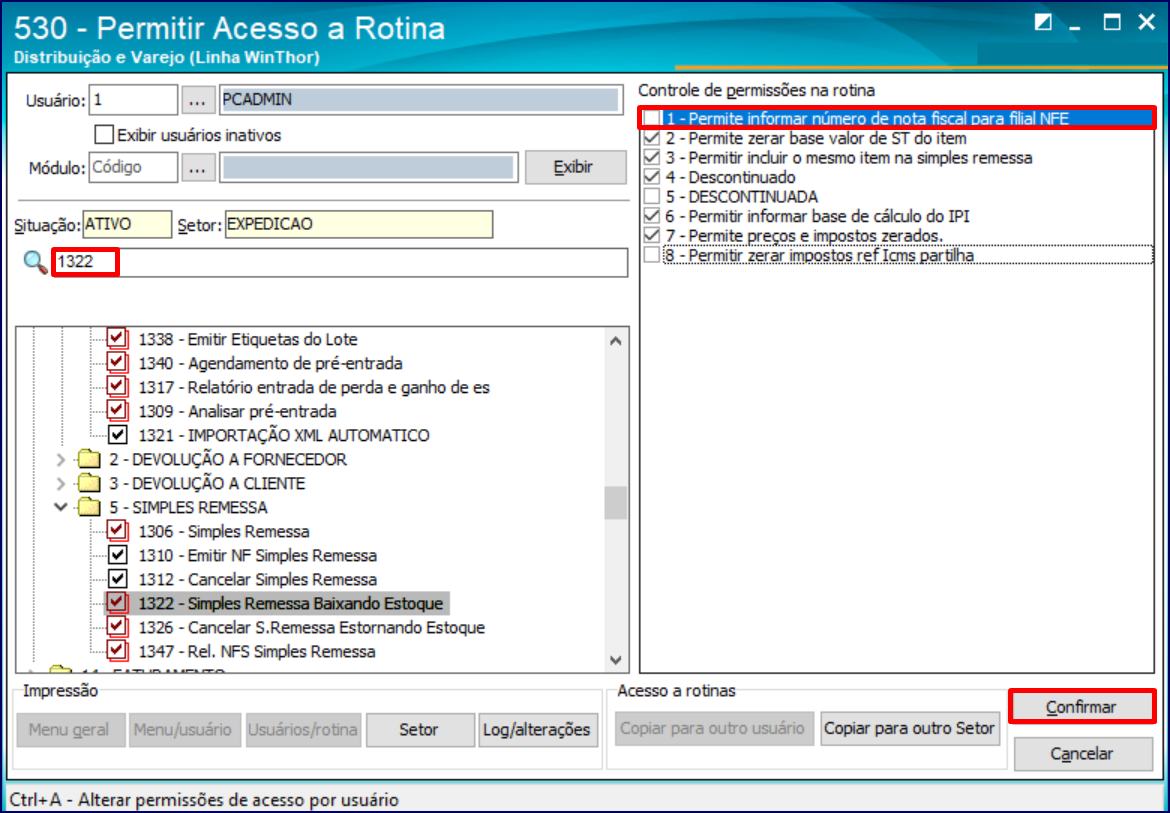Toggle checkbox for 1340 - Agendamento de pré-entrada

pos(117,362)
